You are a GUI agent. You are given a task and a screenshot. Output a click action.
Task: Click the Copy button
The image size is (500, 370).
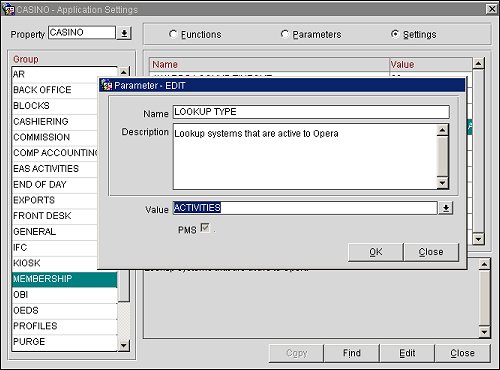click(296, 353)
